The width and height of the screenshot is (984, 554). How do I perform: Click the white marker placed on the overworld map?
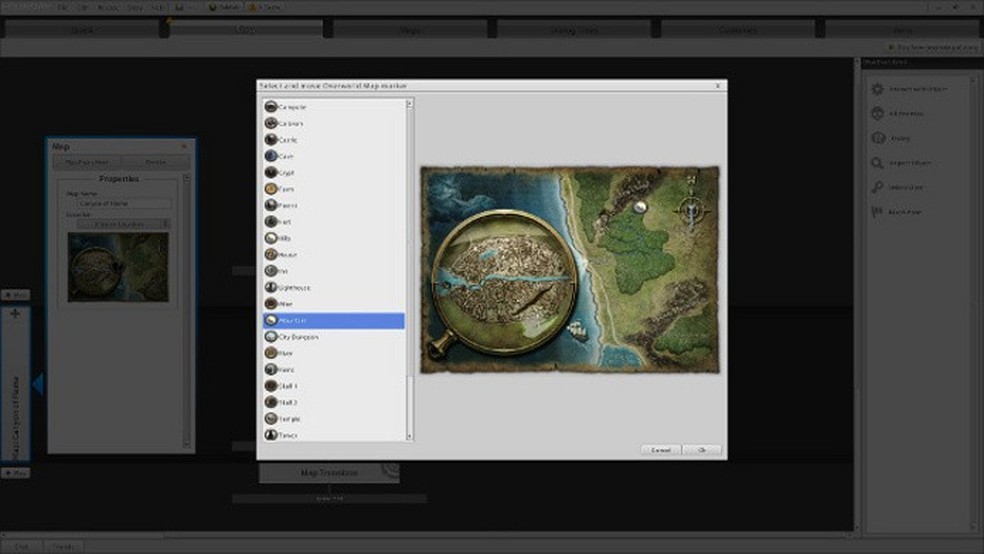(x=640, y=206)
